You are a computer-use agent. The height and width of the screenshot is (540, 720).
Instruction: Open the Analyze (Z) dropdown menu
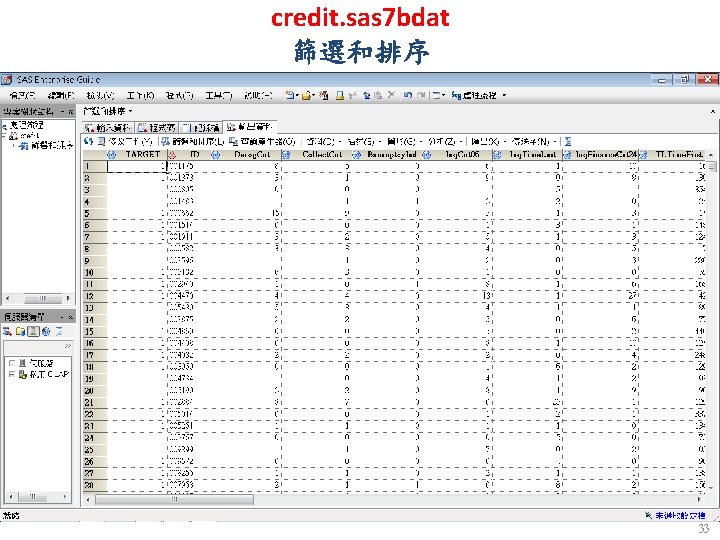coord(445,141)
